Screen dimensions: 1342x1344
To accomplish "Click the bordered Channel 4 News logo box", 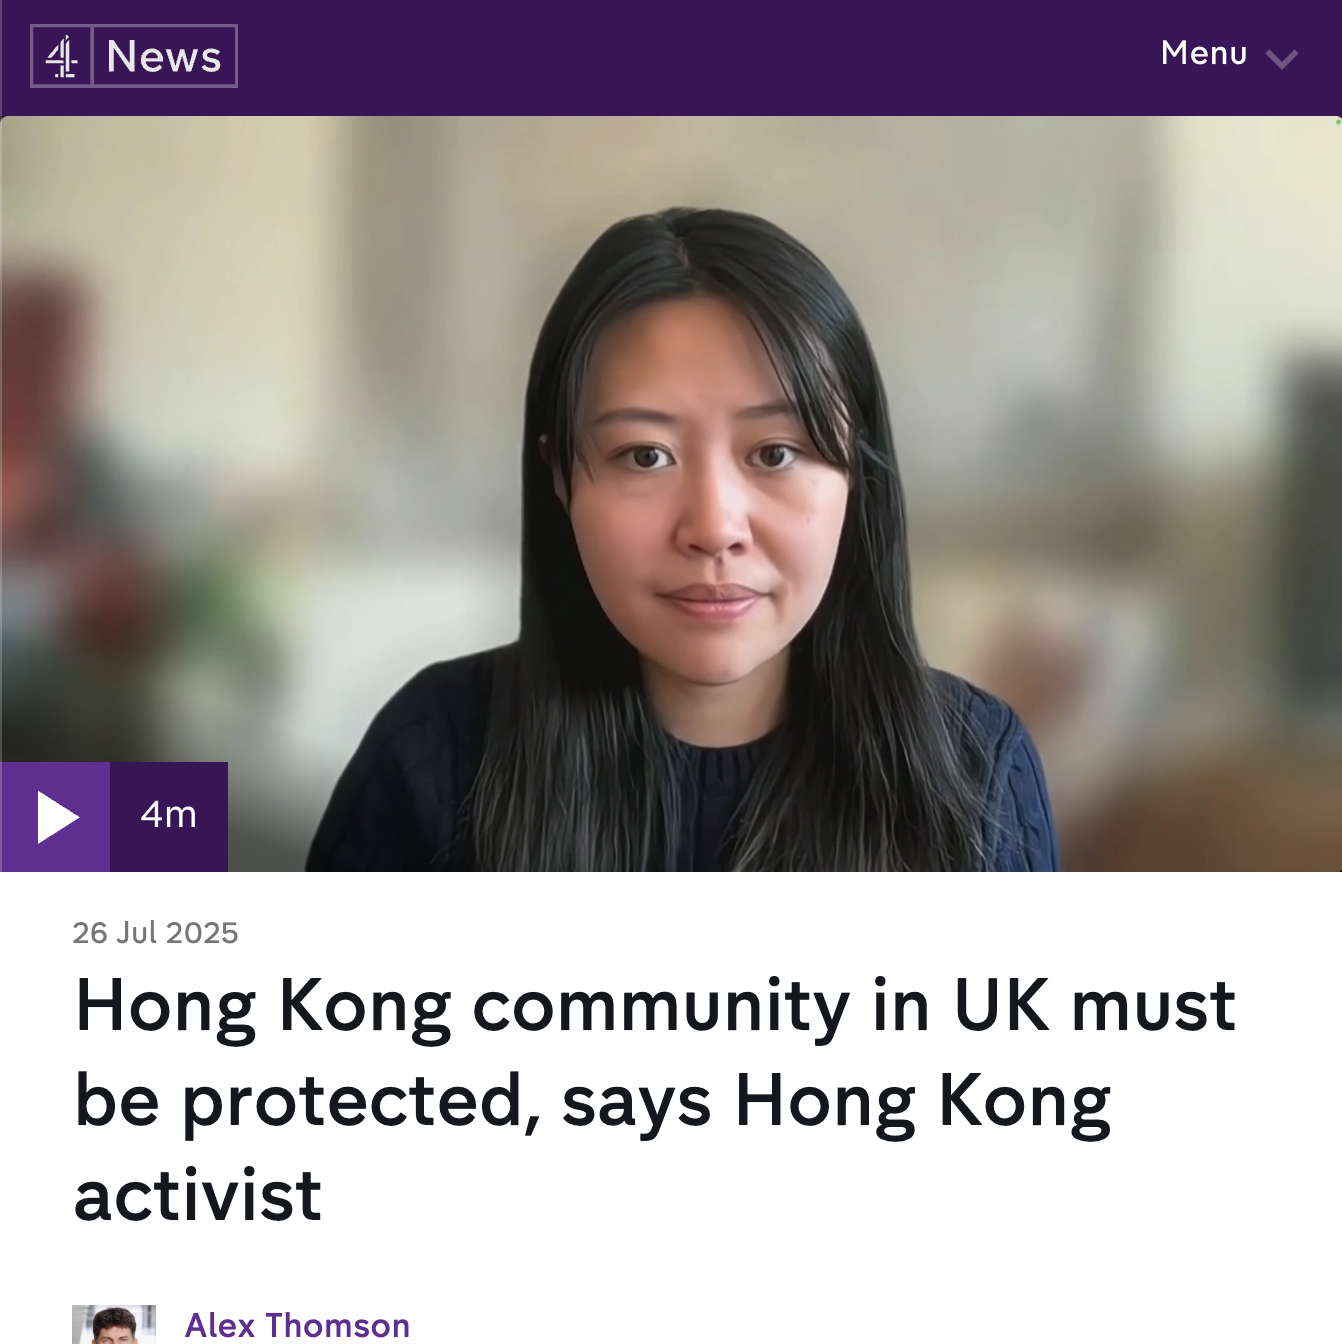I will 134,56.
